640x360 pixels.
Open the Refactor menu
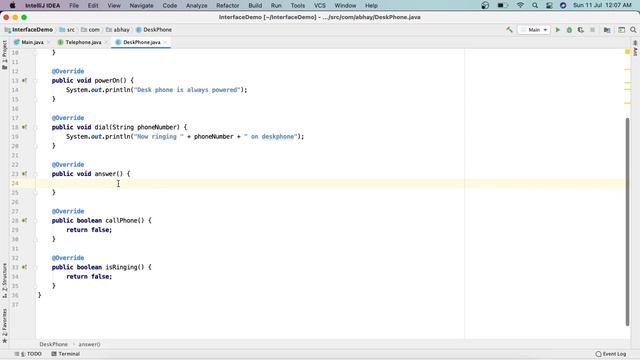click(x=227, y=5)
